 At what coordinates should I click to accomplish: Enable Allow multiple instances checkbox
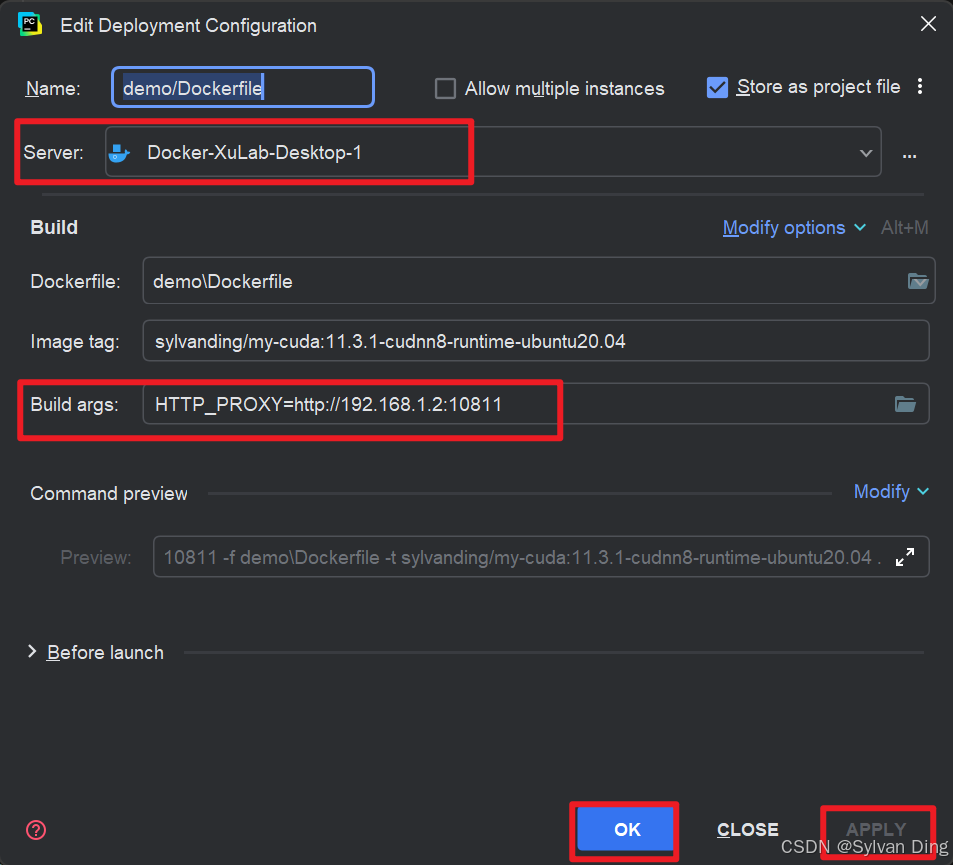445,89
